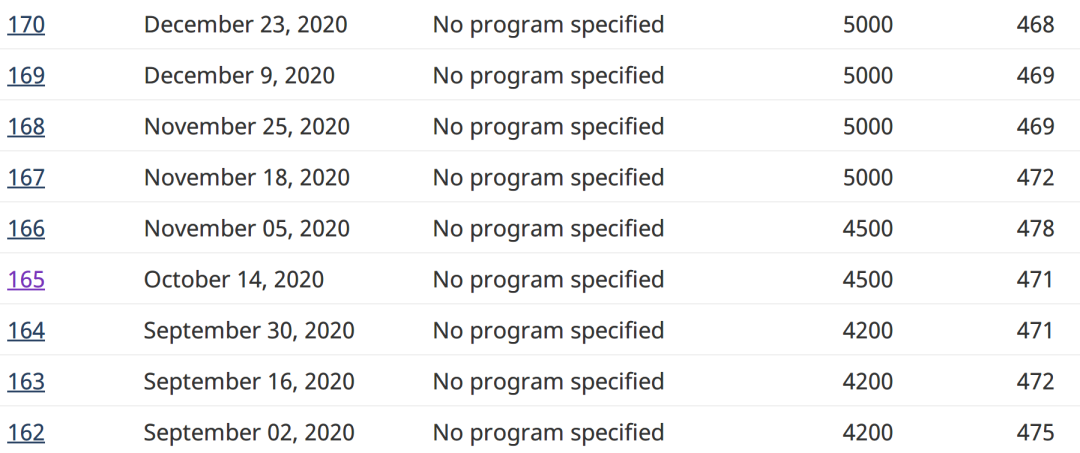Open draw number 168 link

tap(26, 127)
